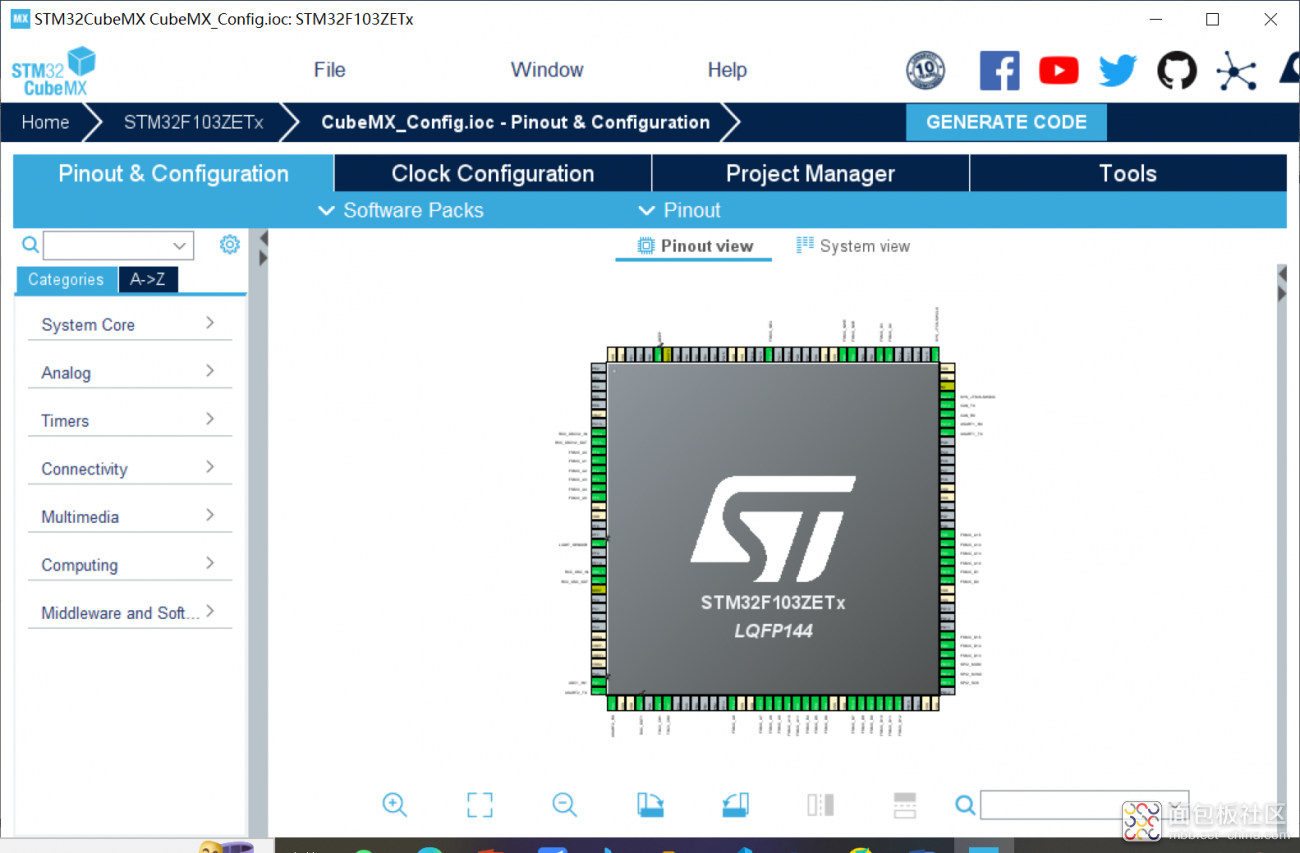The image size is (1300, 853).
Task: Click the LQFP144 package label
Action: tap(773, 631)
